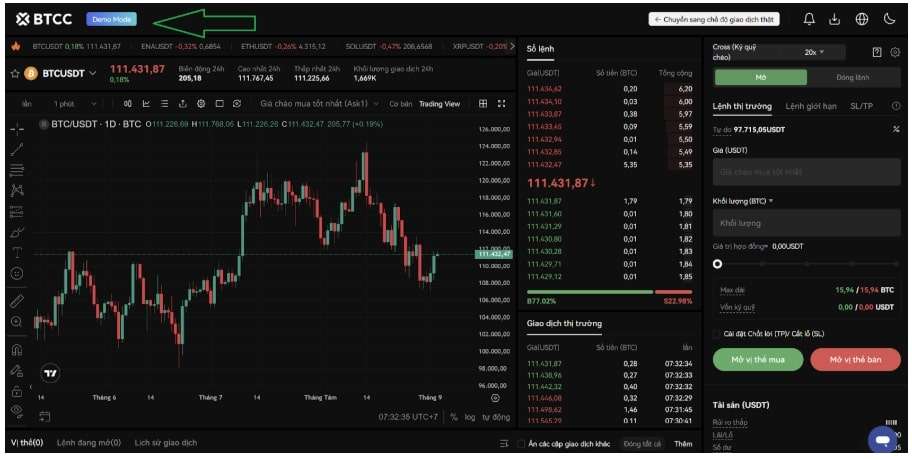Click Chuyển sang chế độ giao dịch thật
This screenshot has height=460, width=912.
(x=712, y=19)
